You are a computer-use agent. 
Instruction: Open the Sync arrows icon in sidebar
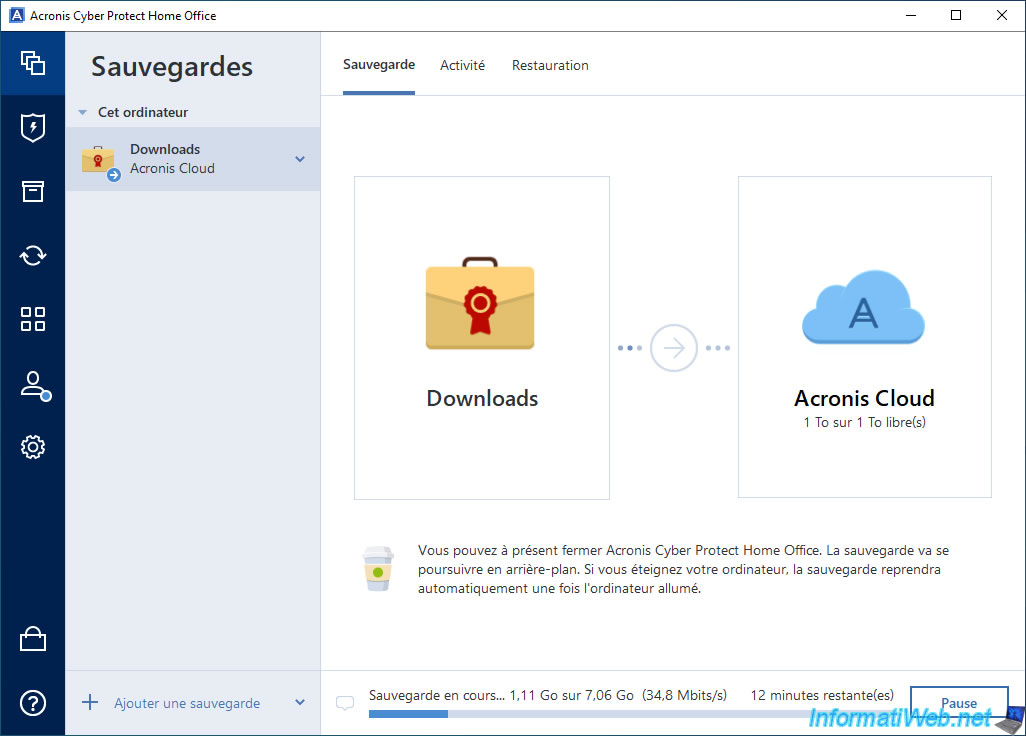33,255
